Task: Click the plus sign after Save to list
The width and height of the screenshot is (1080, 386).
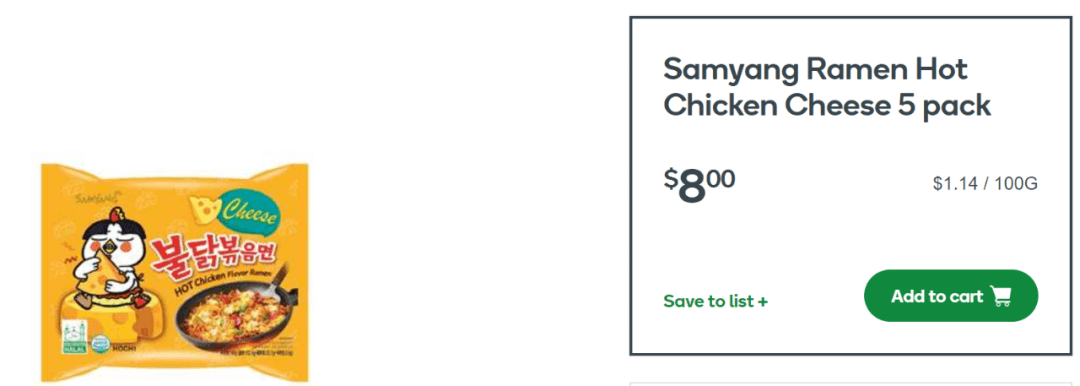Action: (x=762, y=301)
